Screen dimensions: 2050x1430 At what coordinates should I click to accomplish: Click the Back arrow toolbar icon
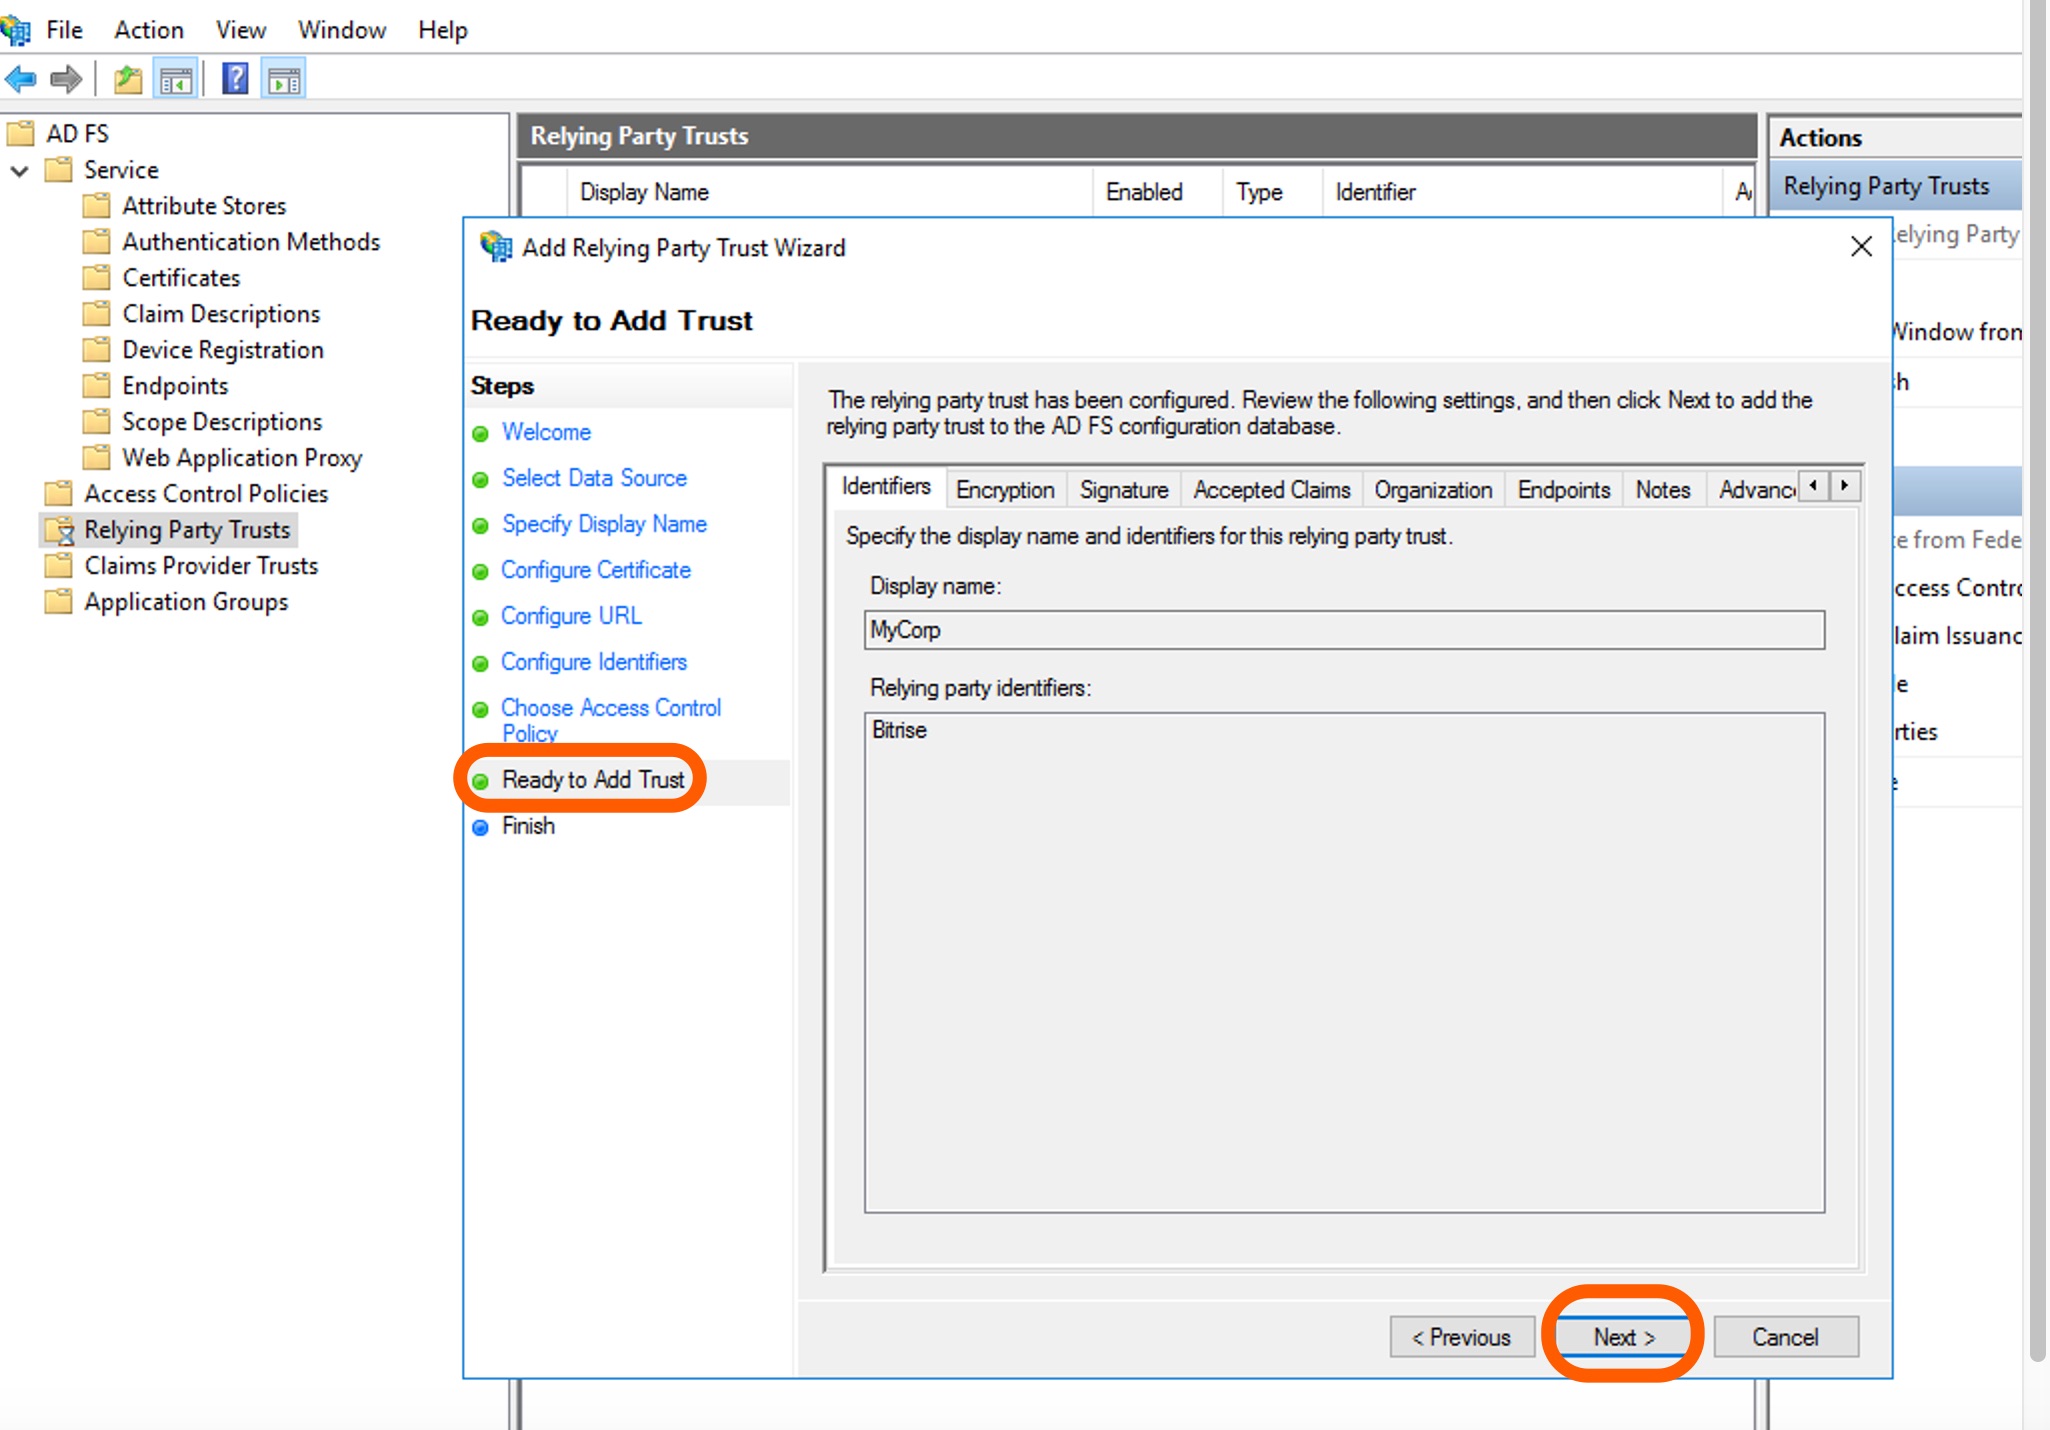(x=20, y=79)
